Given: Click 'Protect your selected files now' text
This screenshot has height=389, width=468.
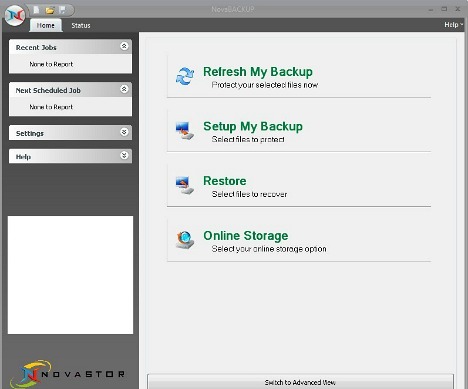Looking at the screenshot, I should (265, 85).
